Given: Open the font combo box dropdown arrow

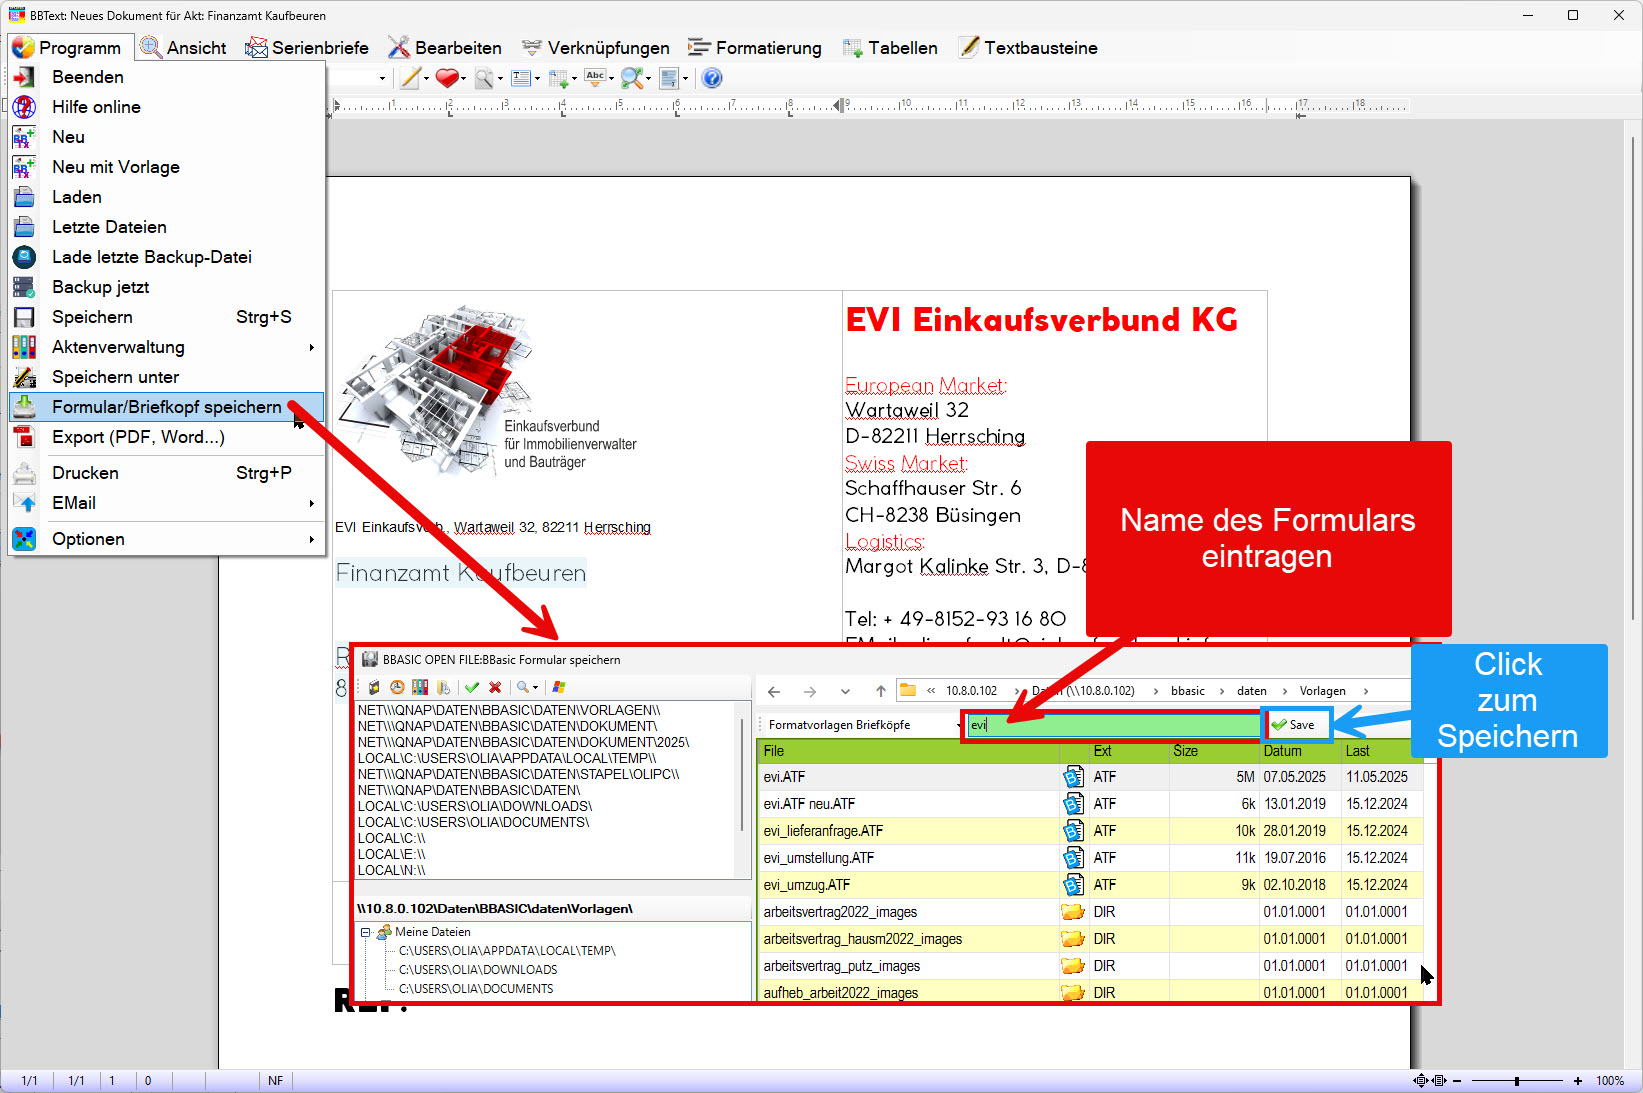Looking at the screenshot, I should coord(382,78).
